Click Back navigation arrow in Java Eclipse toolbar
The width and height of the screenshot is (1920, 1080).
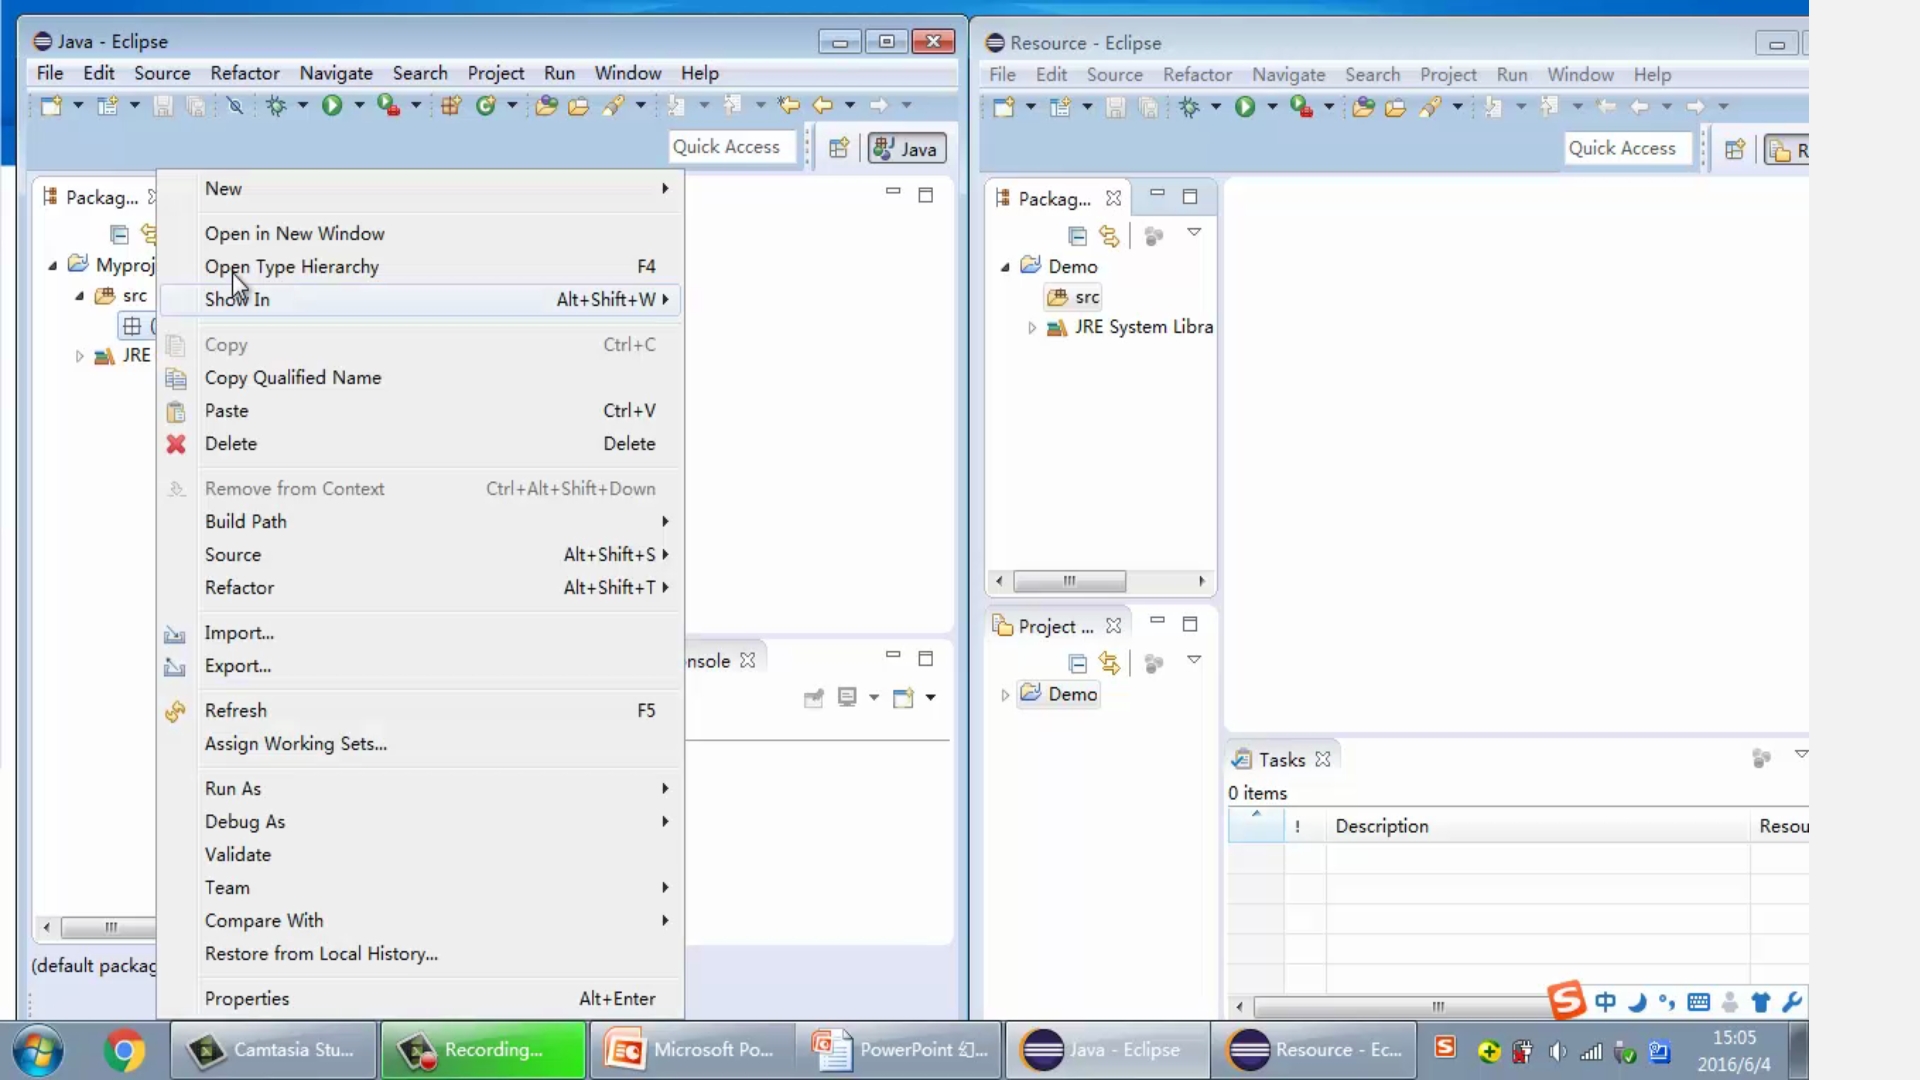[823, 105]
